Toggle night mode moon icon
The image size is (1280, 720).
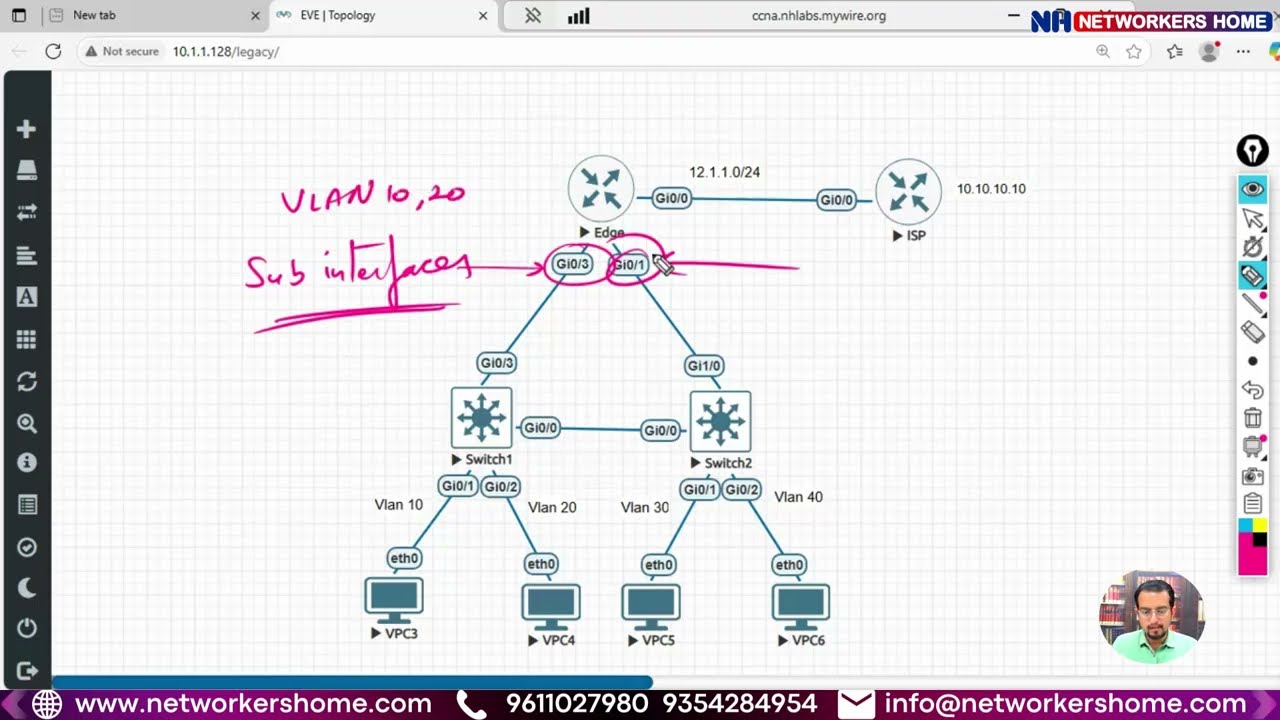click(x=27, y=587)
